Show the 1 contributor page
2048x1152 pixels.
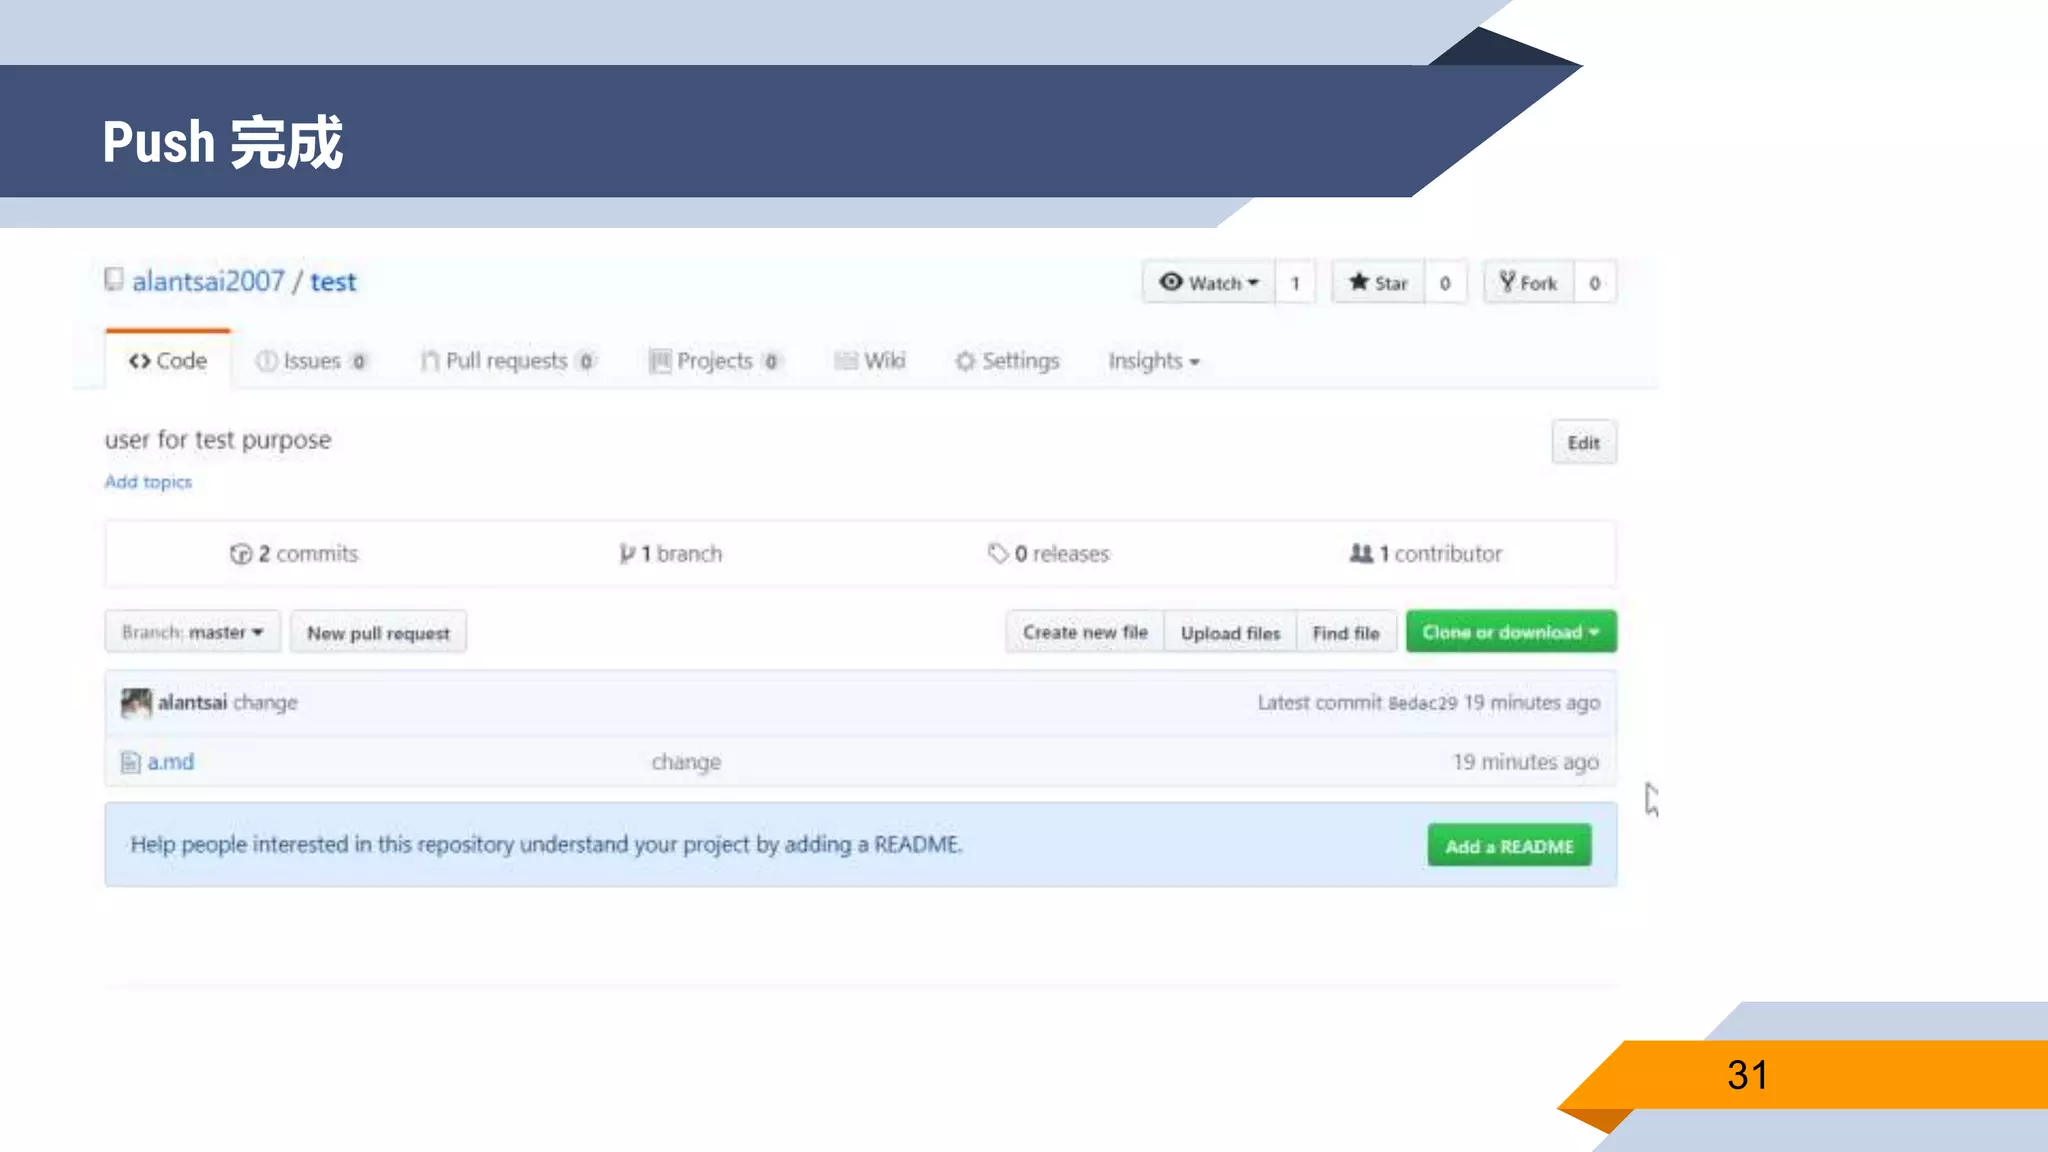point(1426,553)
